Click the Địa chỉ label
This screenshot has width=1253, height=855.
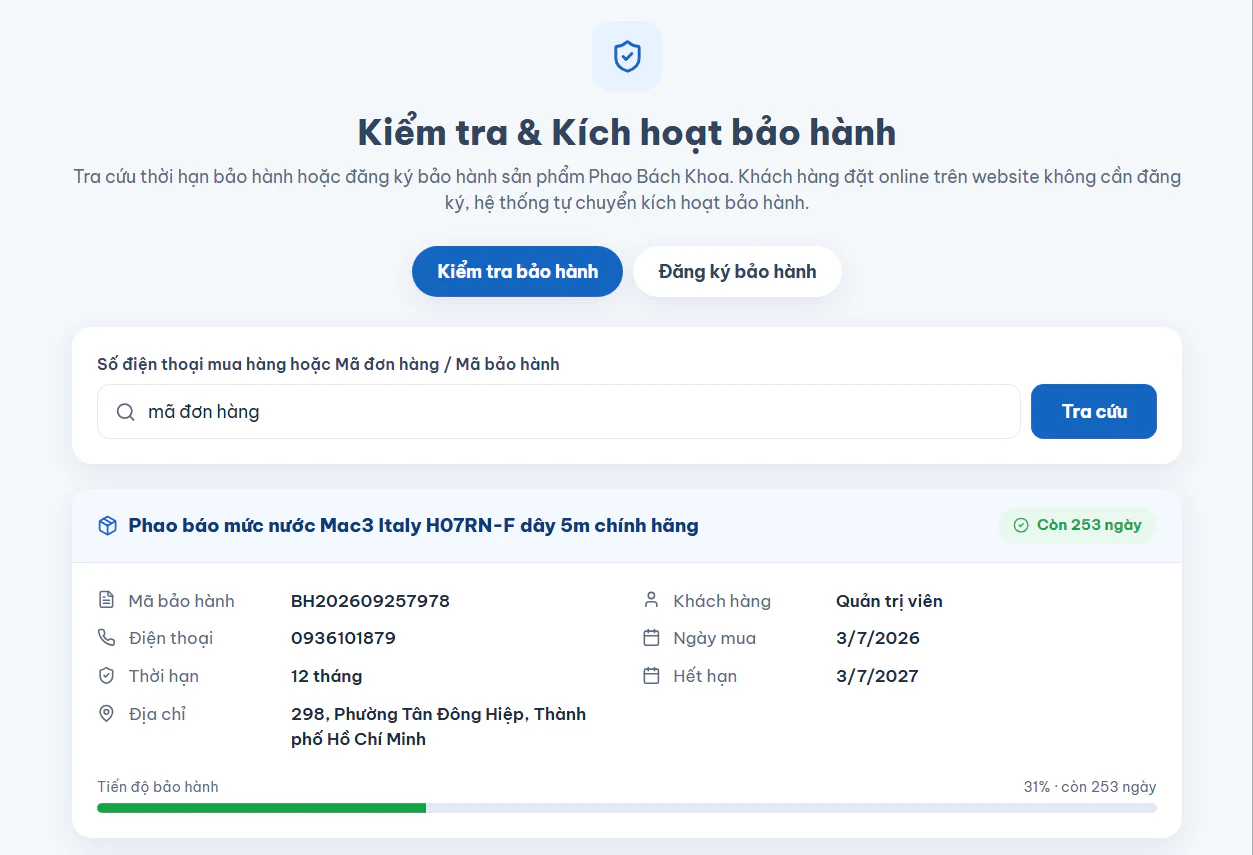pyautogui.click(x=157, y=714)
